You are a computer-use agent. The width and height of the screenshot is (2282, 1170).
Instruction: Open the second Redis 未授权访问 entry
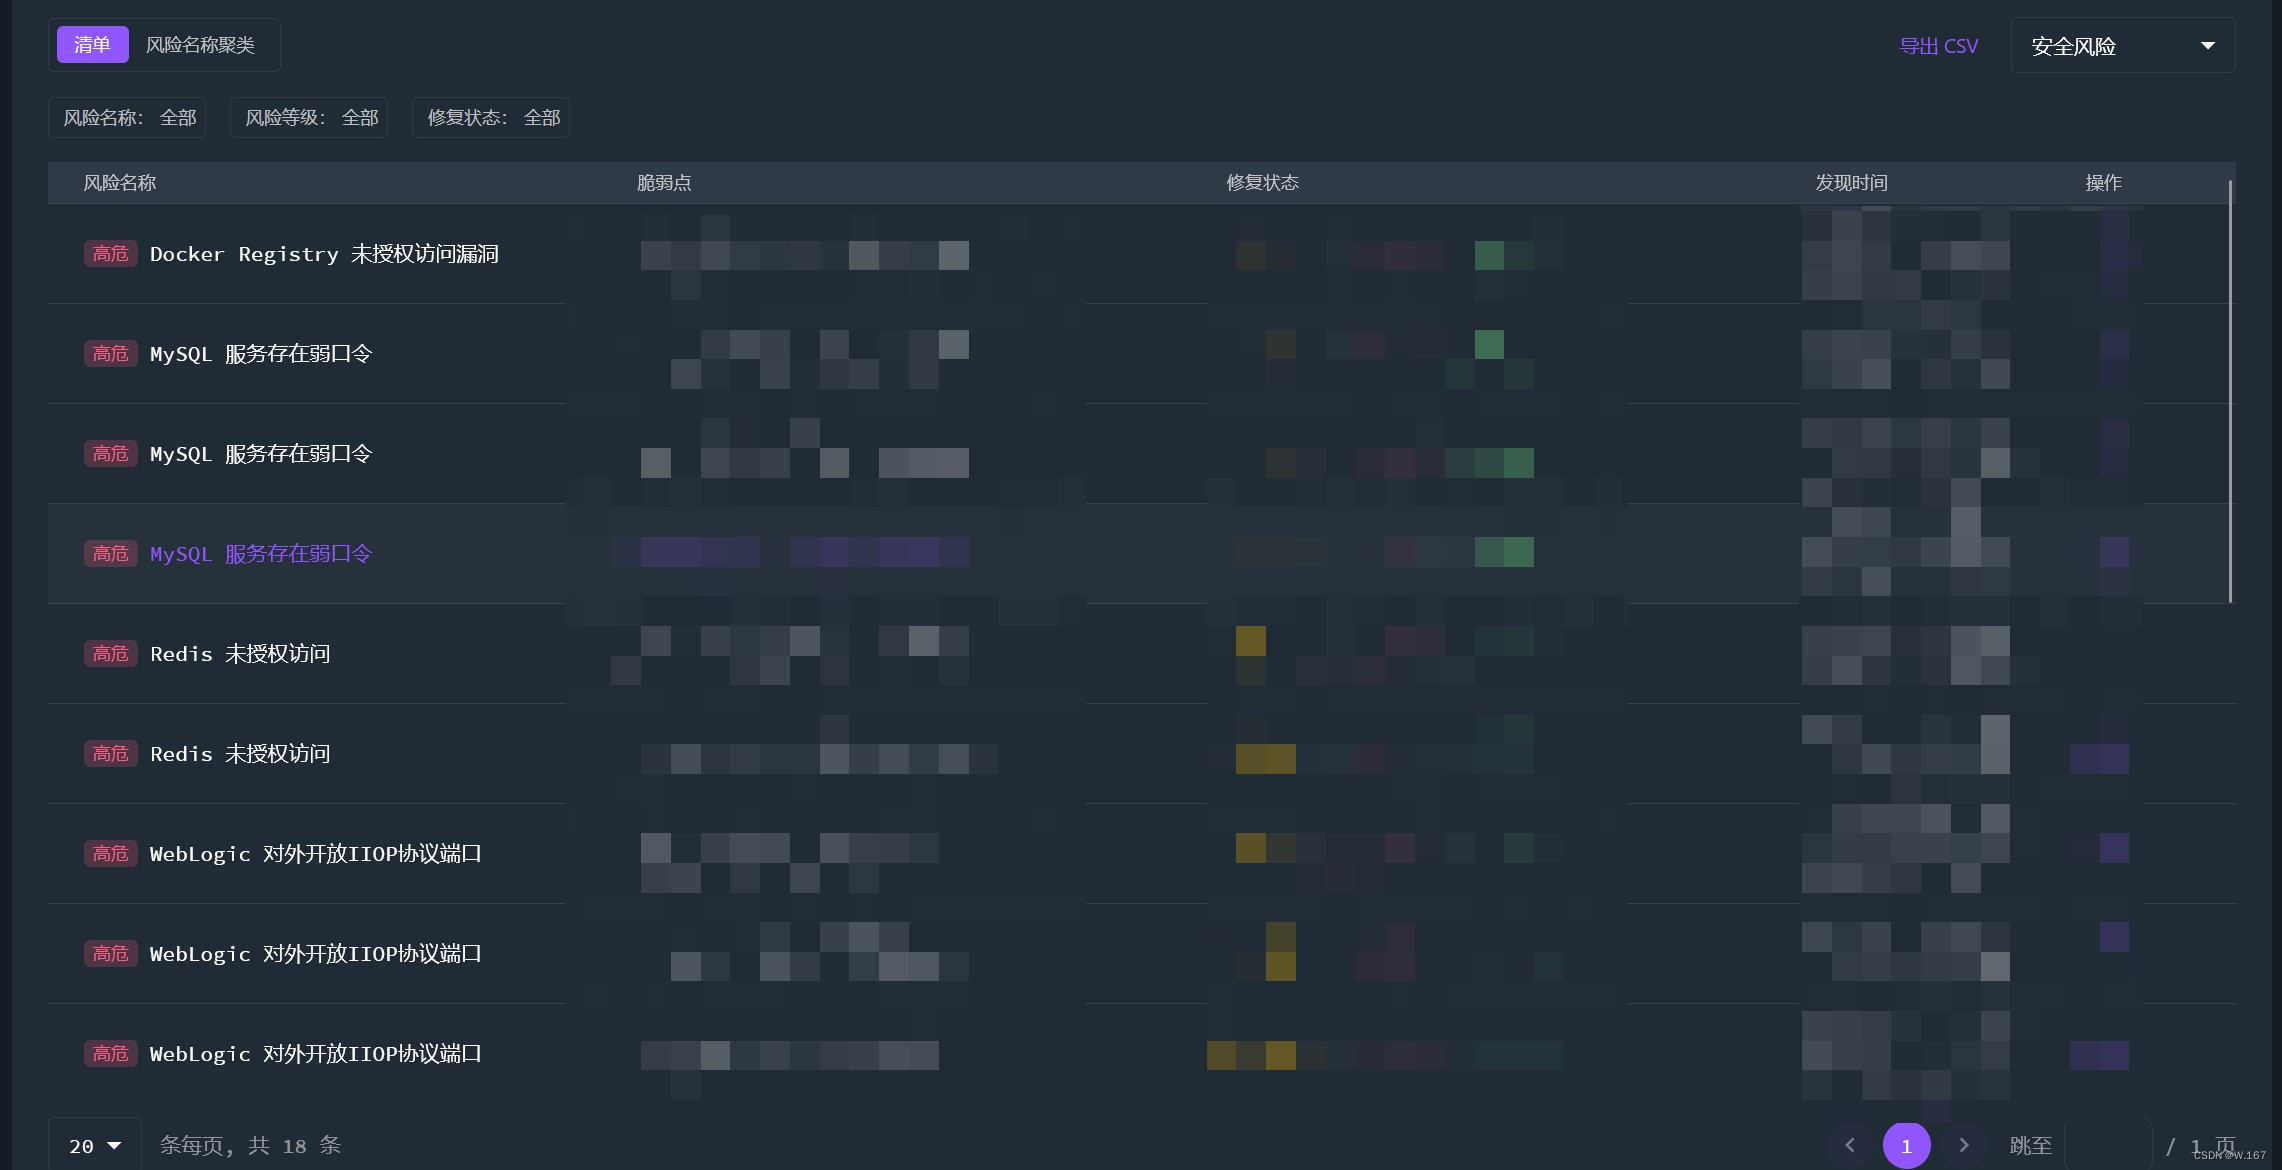click(240, 754)
